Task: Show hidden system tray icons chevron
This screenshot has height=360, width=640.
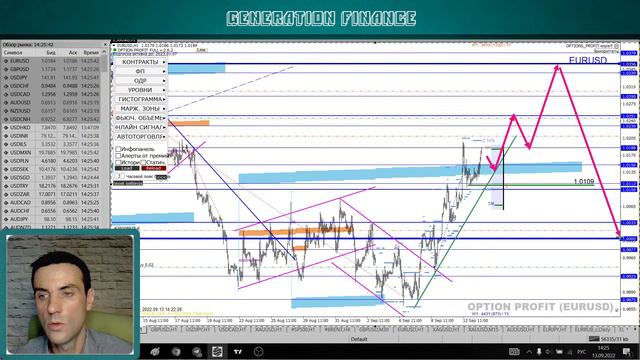Action: 529,351
